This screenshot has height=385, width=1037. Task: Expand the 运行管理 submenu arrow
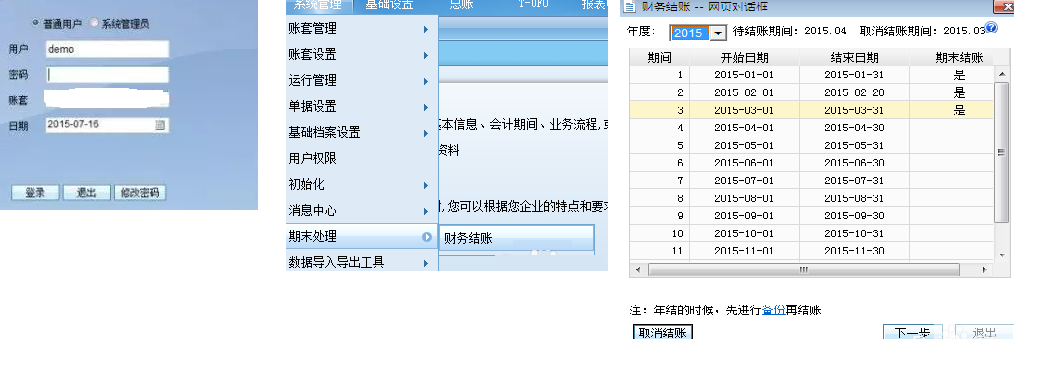(426, 81)
